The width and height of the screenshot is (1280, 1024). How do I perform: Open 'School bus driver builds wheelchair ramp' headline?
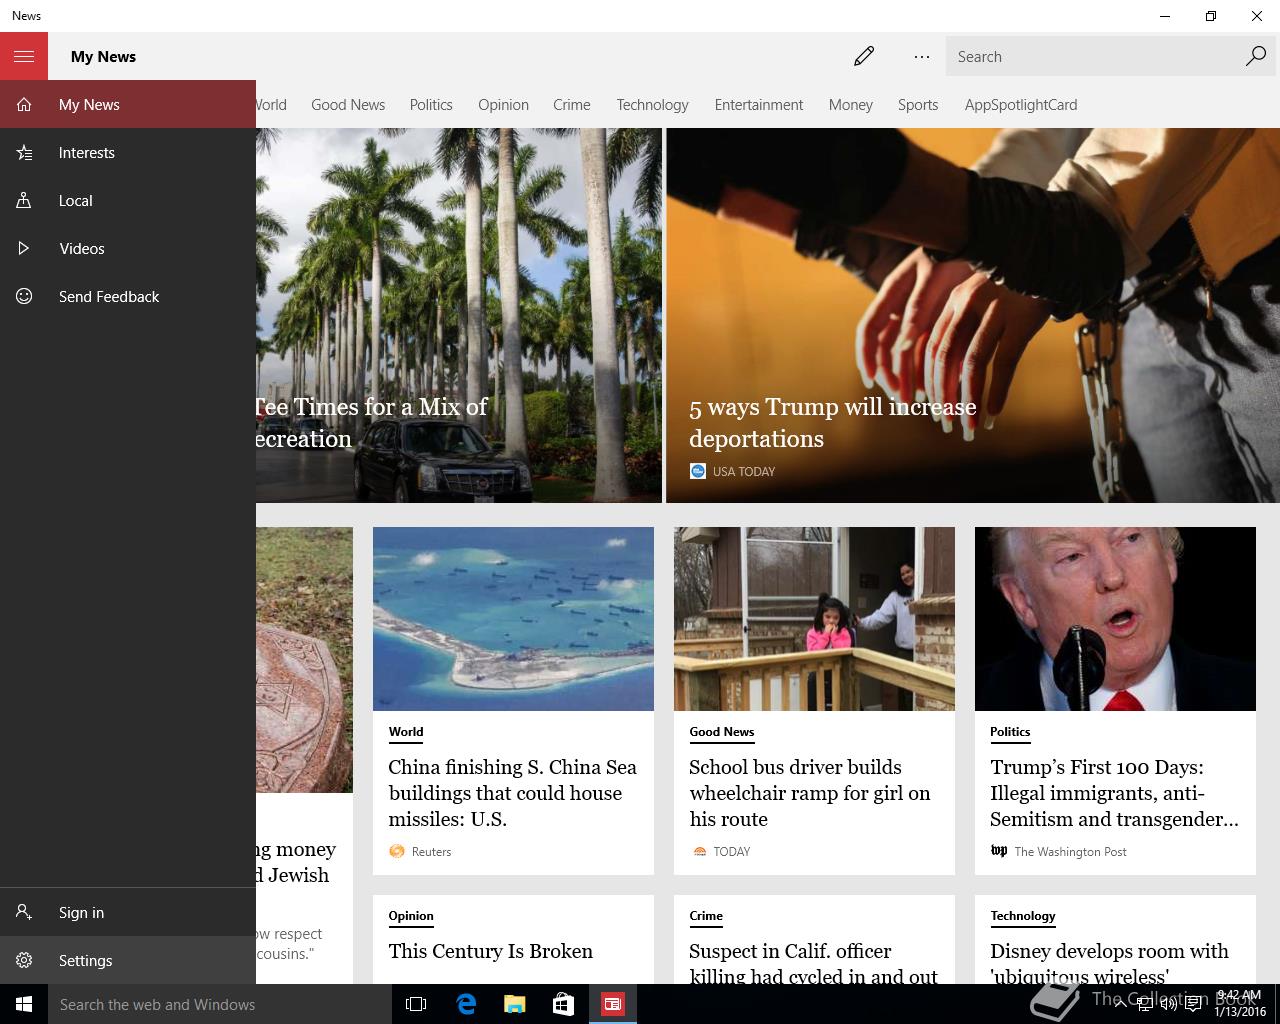[x=810, y=793]
